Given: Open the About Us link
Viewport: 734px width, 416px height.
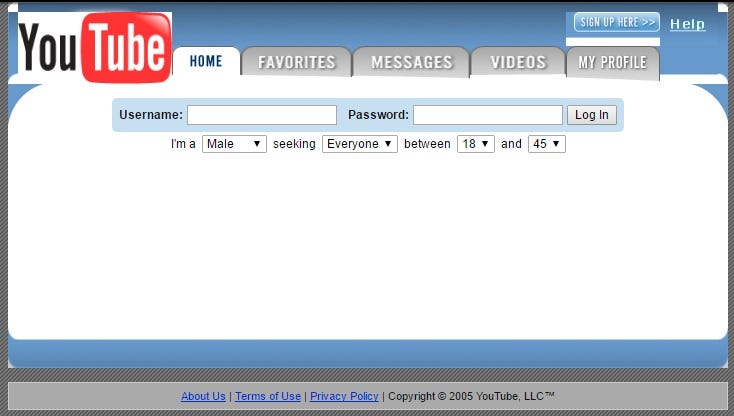Looking at the screenshot, I should click(203, 396).
